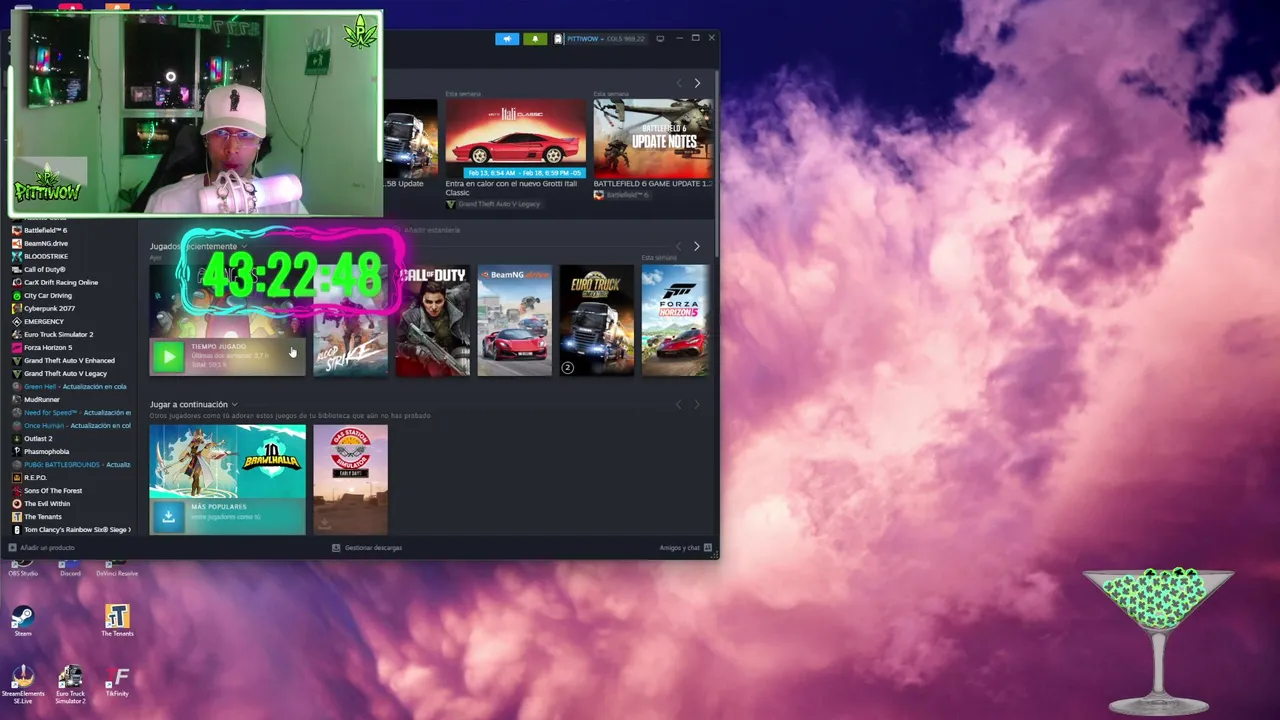1280x720 pixels.
Task: Open BeamNG.drive game cover
Action: coord(514,320)
